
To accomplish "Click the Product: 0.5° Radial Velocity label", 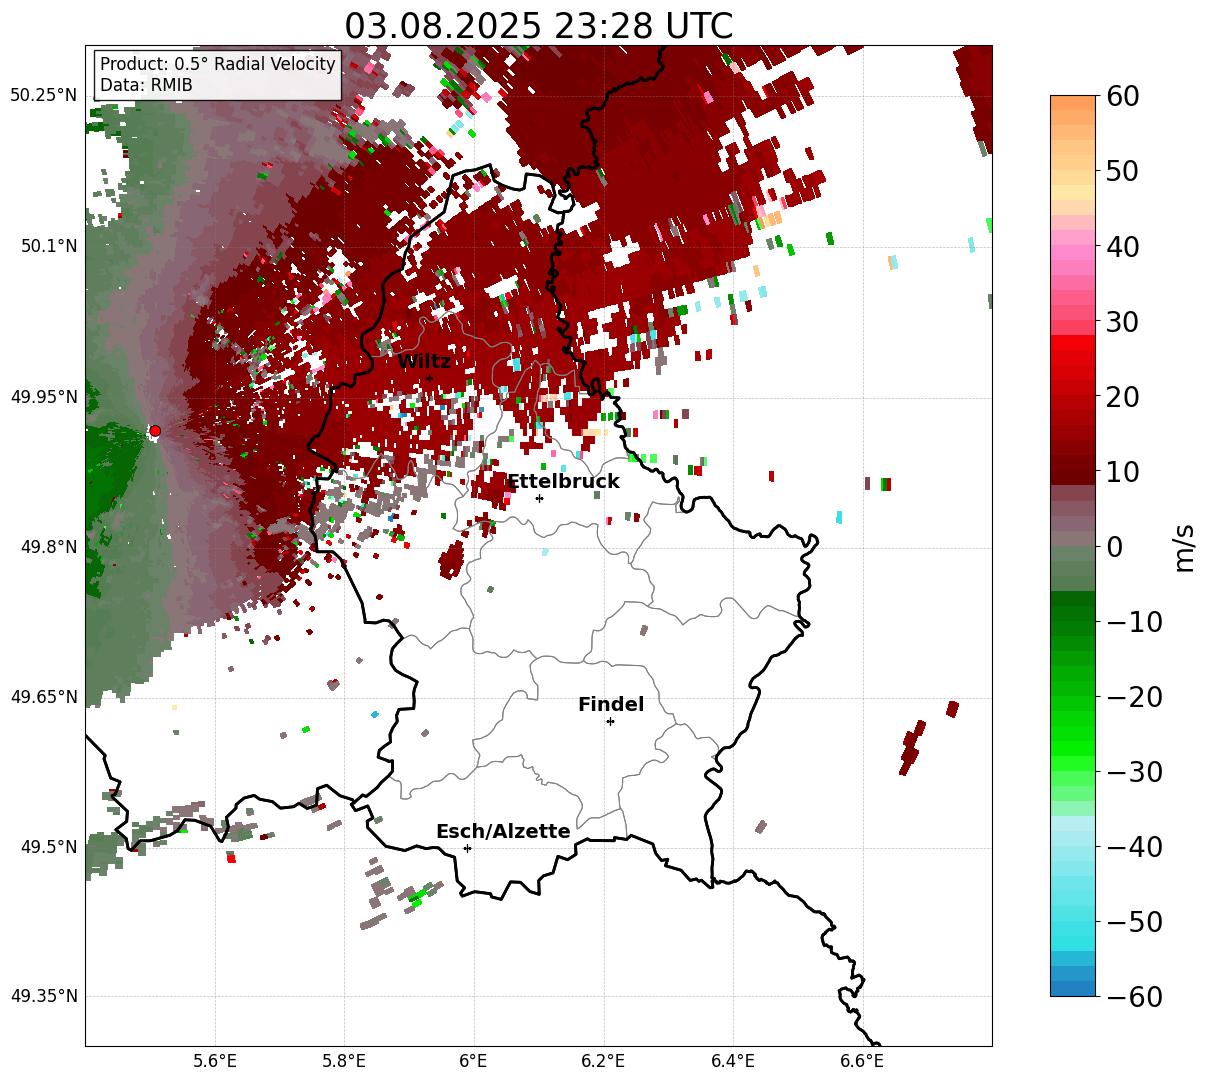I will pyautogui.click(x=218, y=64).
